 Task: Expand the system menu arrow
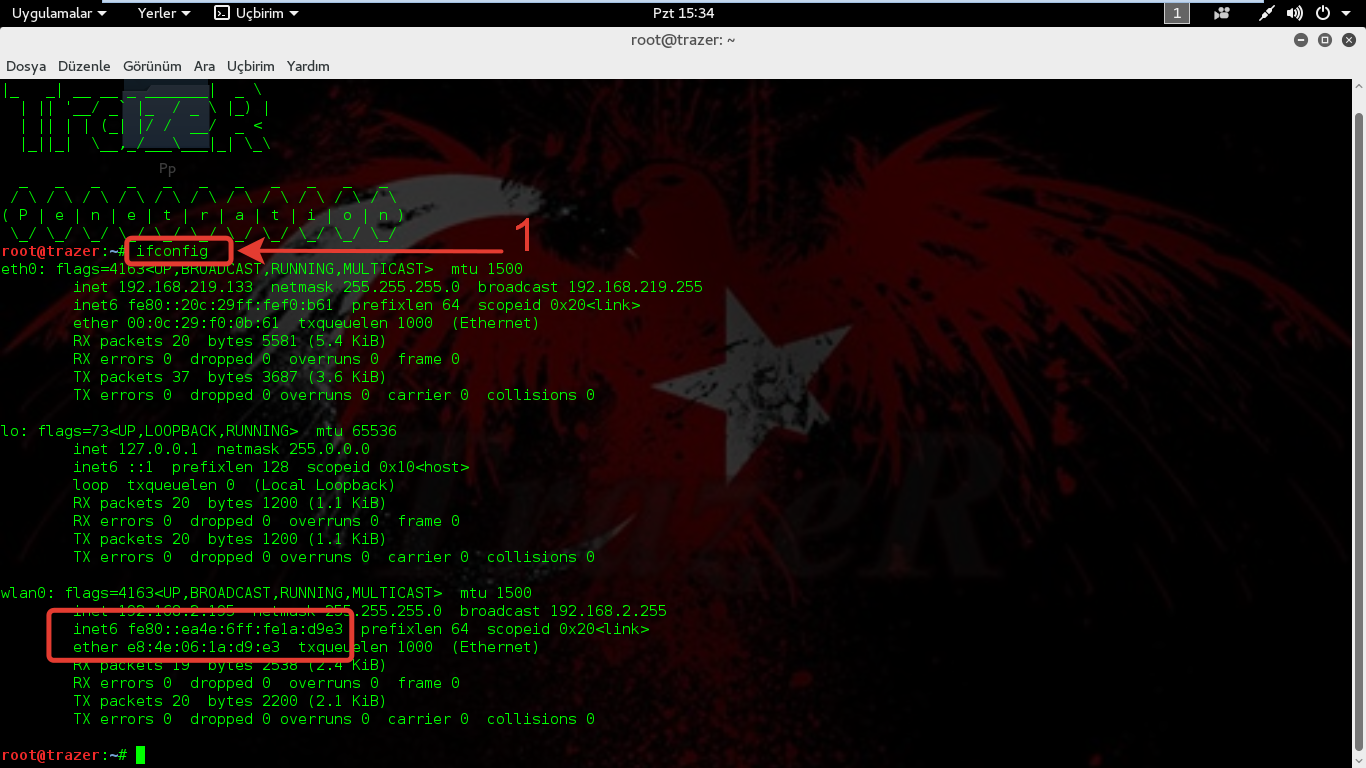(x=1345, y=13)
